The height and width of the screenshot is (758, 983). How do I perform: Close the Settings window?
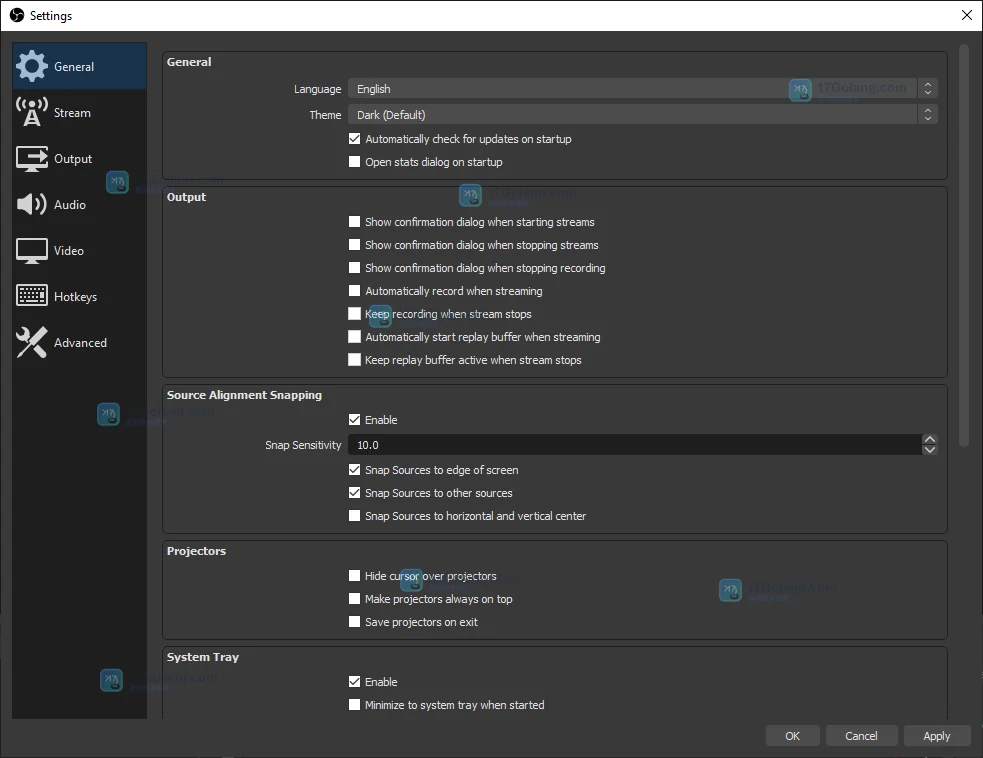[x=967, y=15]
